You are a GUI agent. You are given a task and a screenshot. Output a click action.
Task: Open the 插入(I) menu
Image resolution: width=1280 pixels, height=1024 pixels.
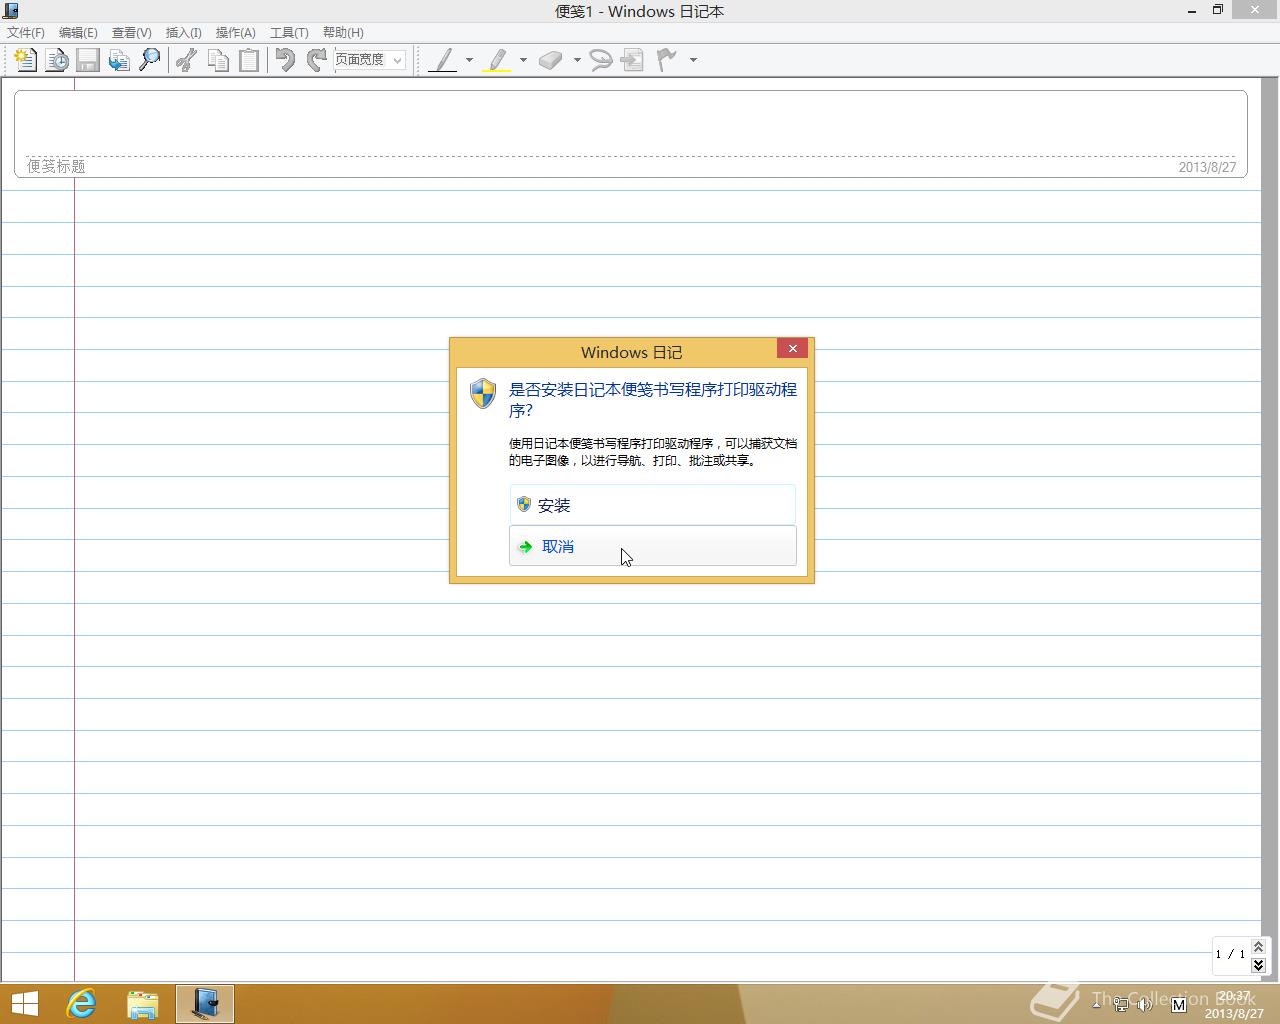tap(183, 33)
